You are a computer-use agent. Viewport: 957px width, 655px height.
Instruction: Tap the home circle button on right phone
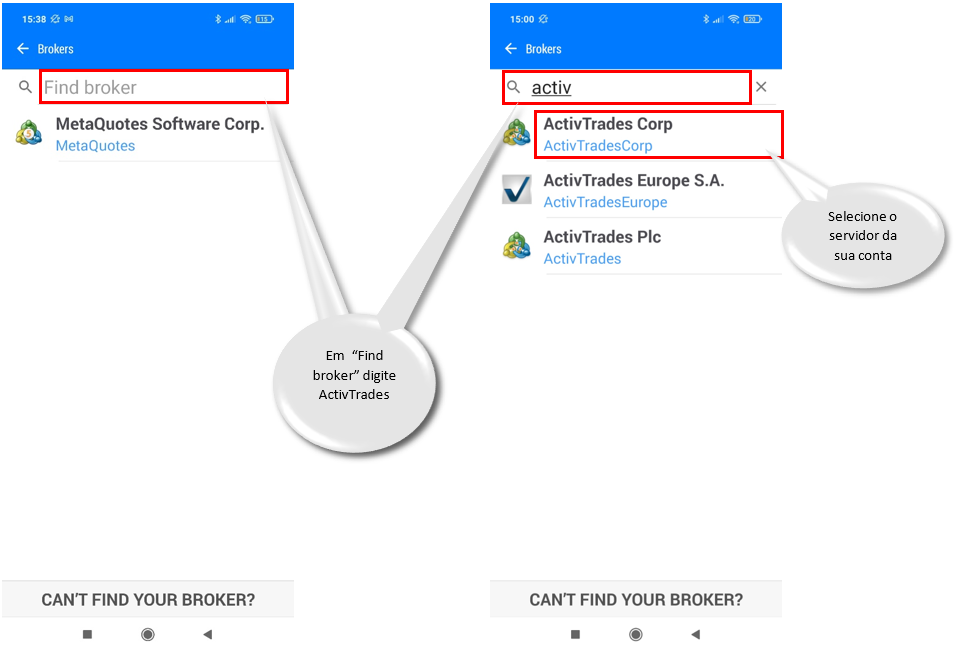pos(635,635)
